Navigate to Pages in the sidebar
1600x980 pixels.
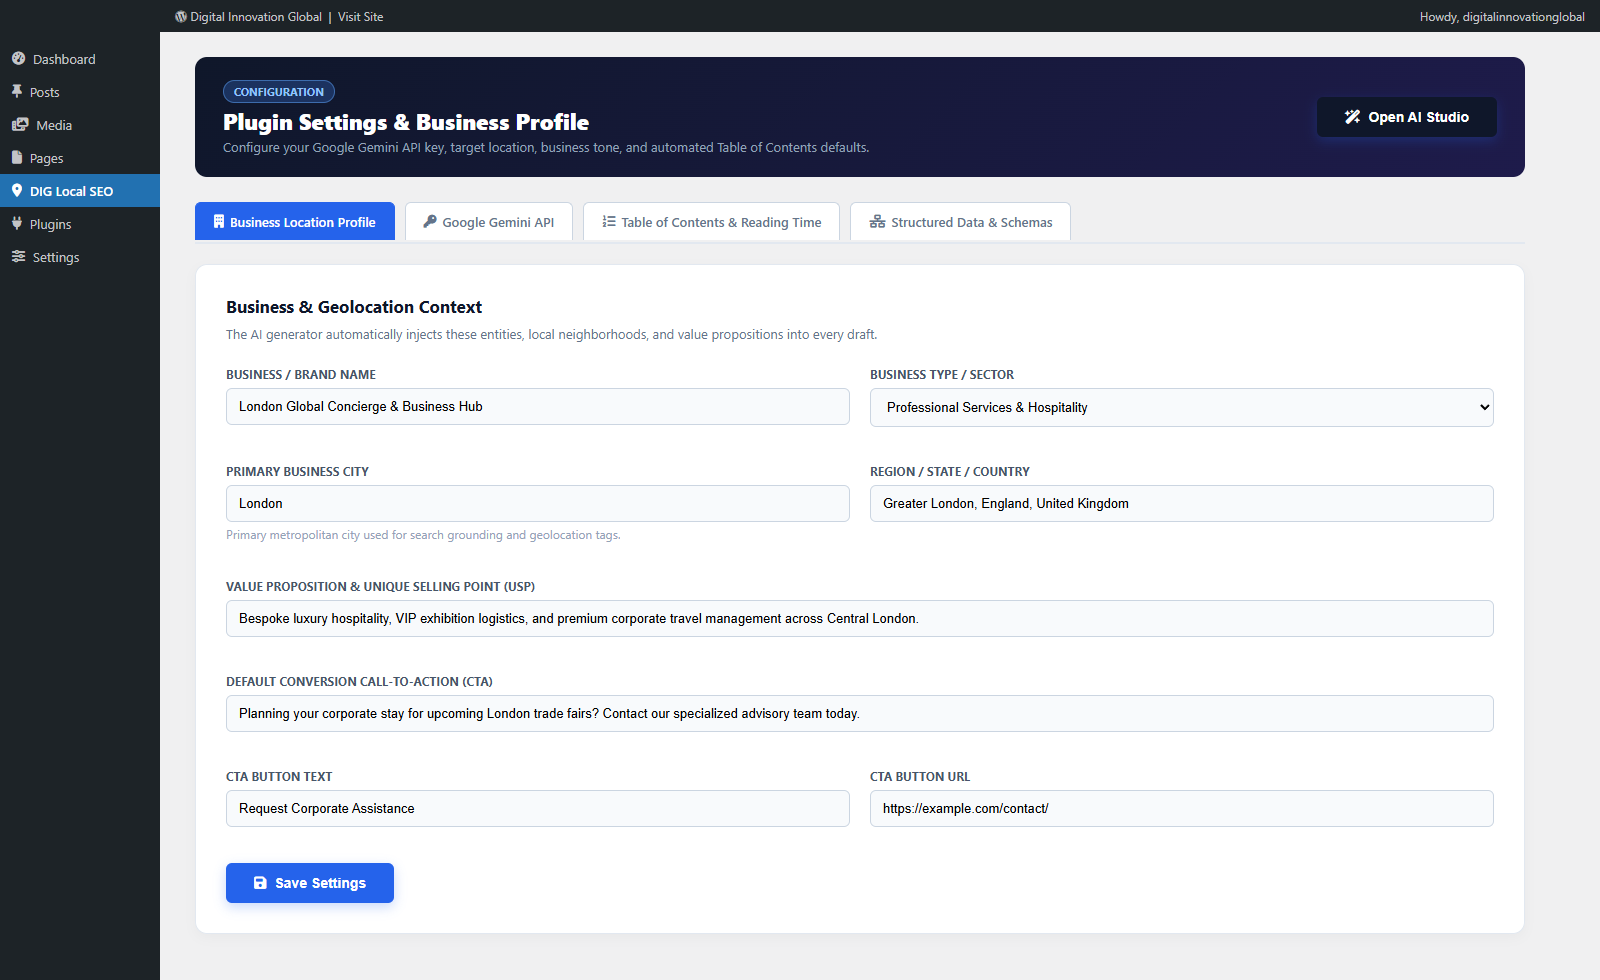coord(80,158)
